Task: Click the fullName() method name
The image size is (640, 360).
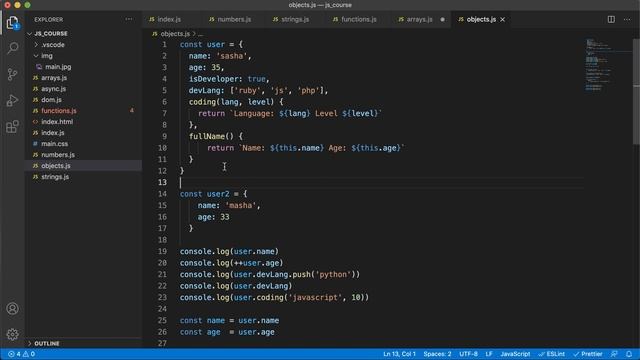Action: point(207,136)
